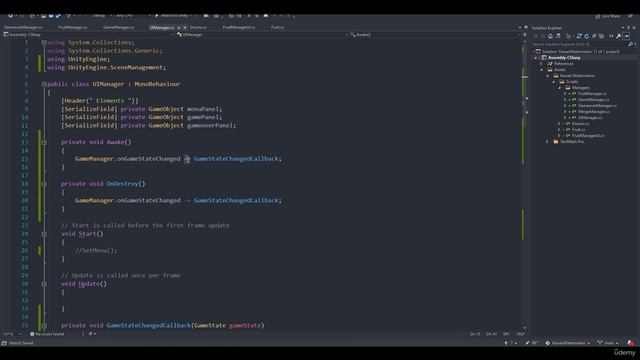Click the Search Solution Explorer field
This screenshot has height=360, width=640.
579,44
